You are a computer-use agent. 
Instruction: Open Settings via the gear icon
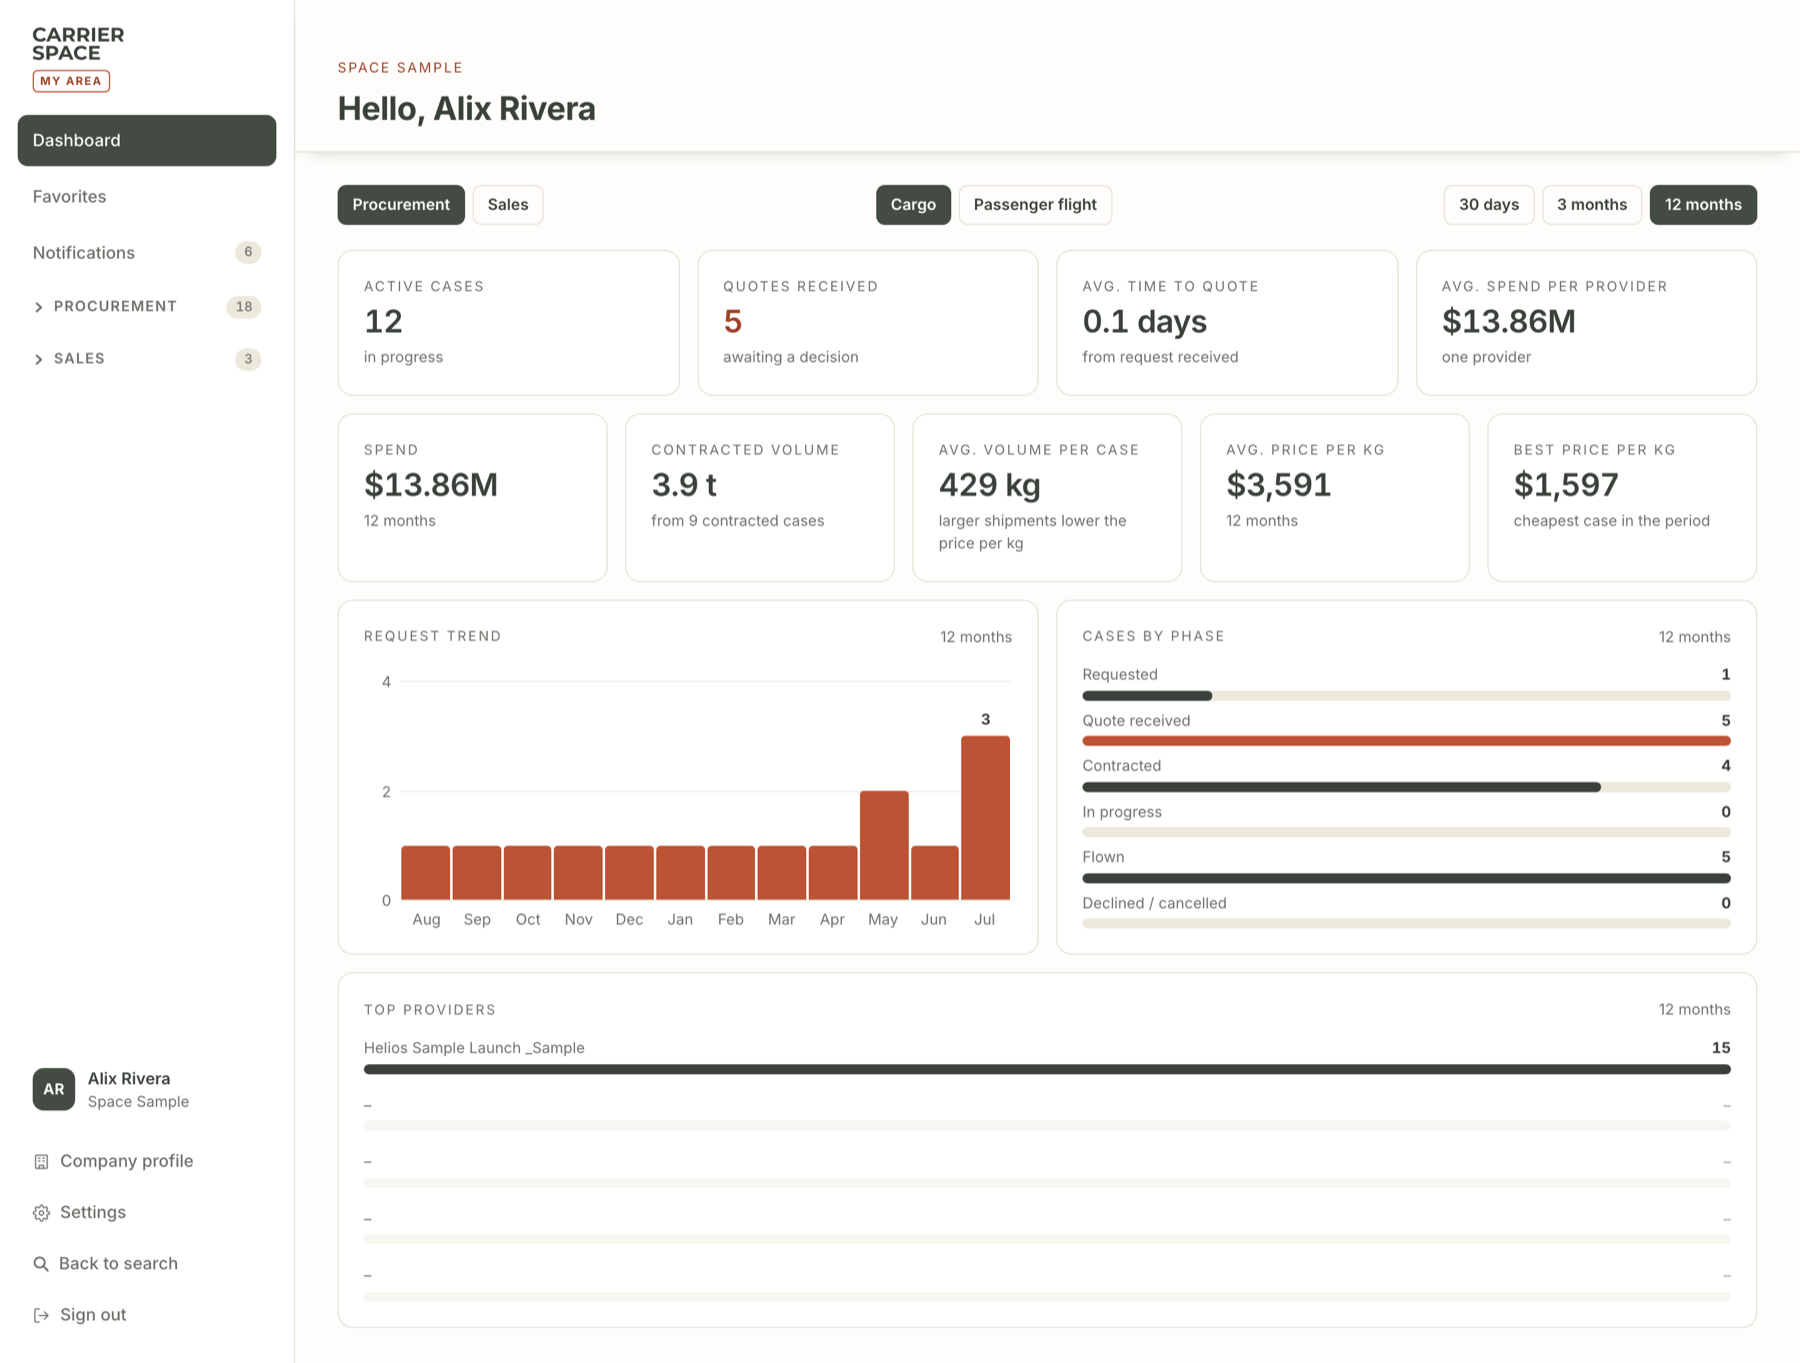(41, 1213)
